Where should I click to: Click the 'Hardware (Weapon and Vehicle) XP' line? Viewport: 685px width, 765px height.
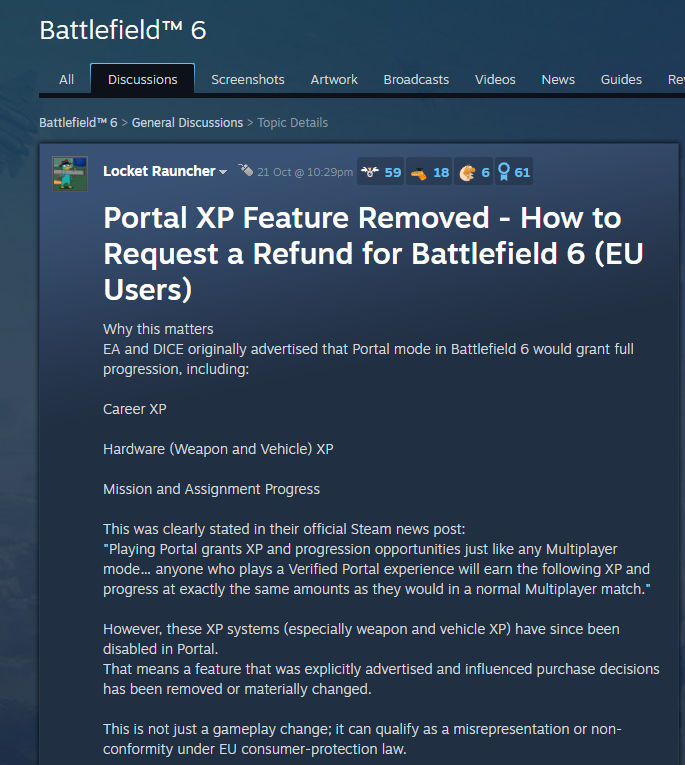coord(218,449)
